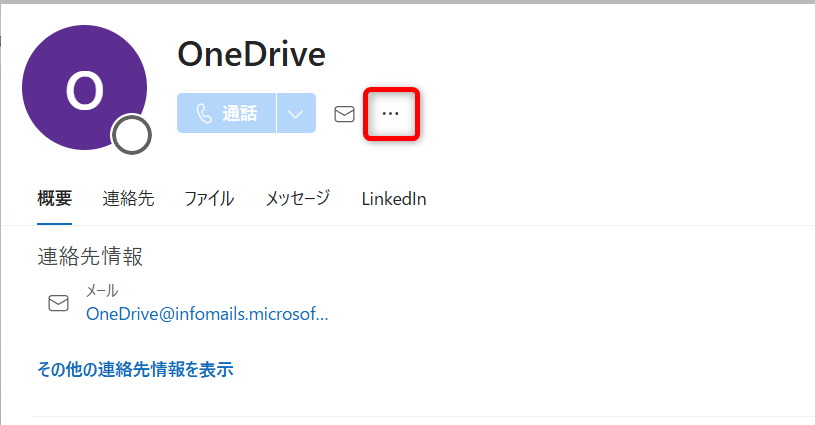815x425 pixels.
Task: Click the send email envelope icon beside the call button
Action: [x=344, y=114]
